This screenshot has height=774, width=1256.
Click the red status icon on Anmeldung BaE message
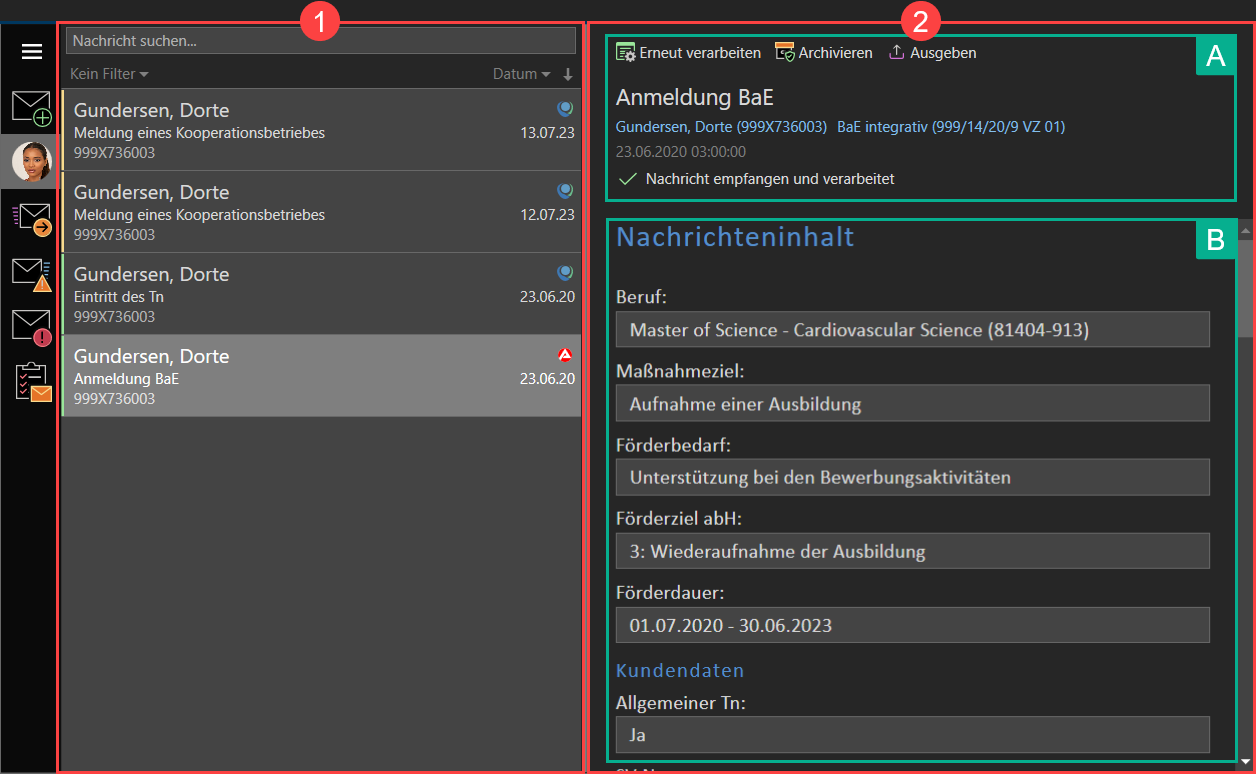(x=565, y=355)
